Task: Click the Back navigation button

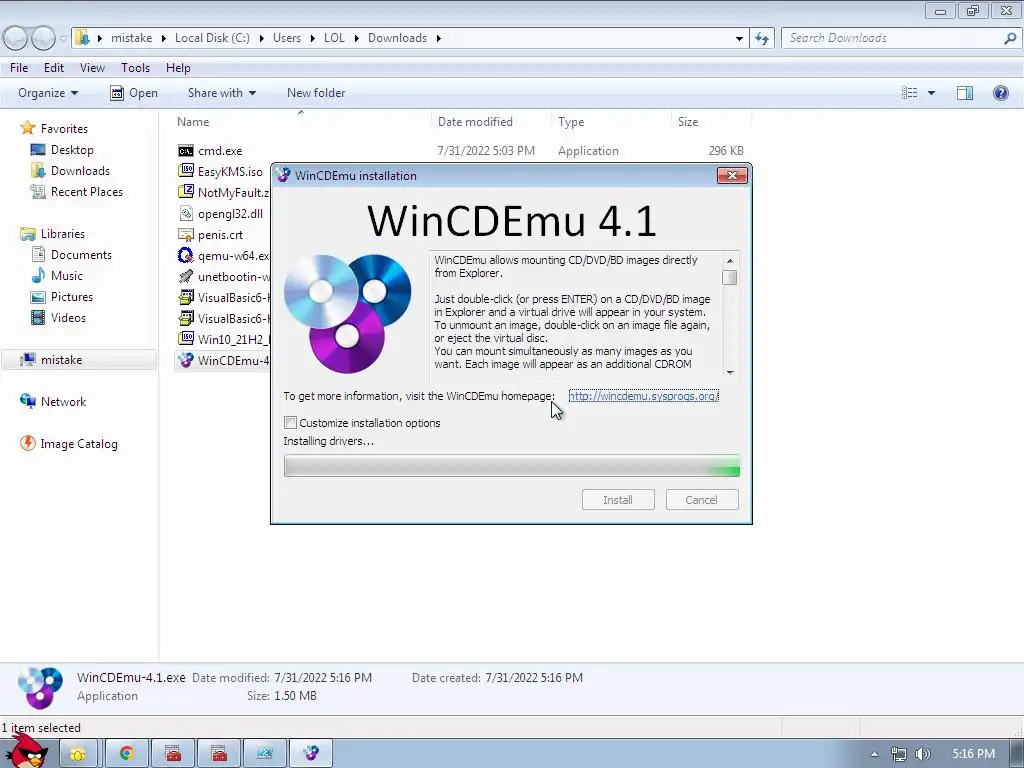Action: tap(16, 38)
